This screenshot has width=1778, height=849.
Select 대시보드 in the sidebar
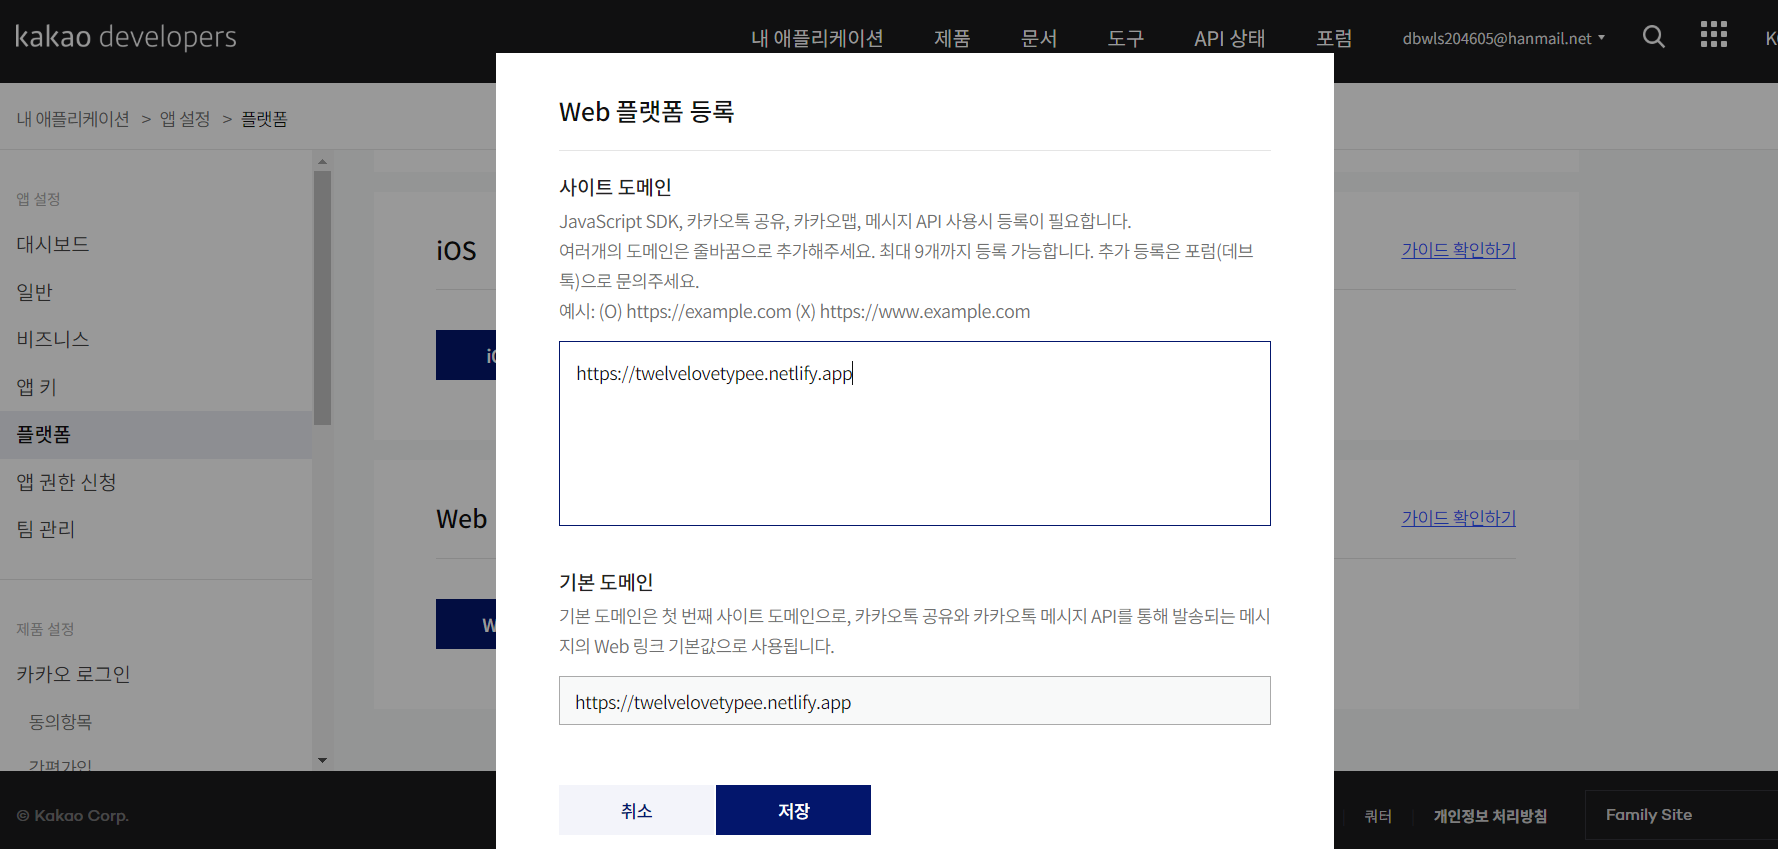[x=156, y=244]
